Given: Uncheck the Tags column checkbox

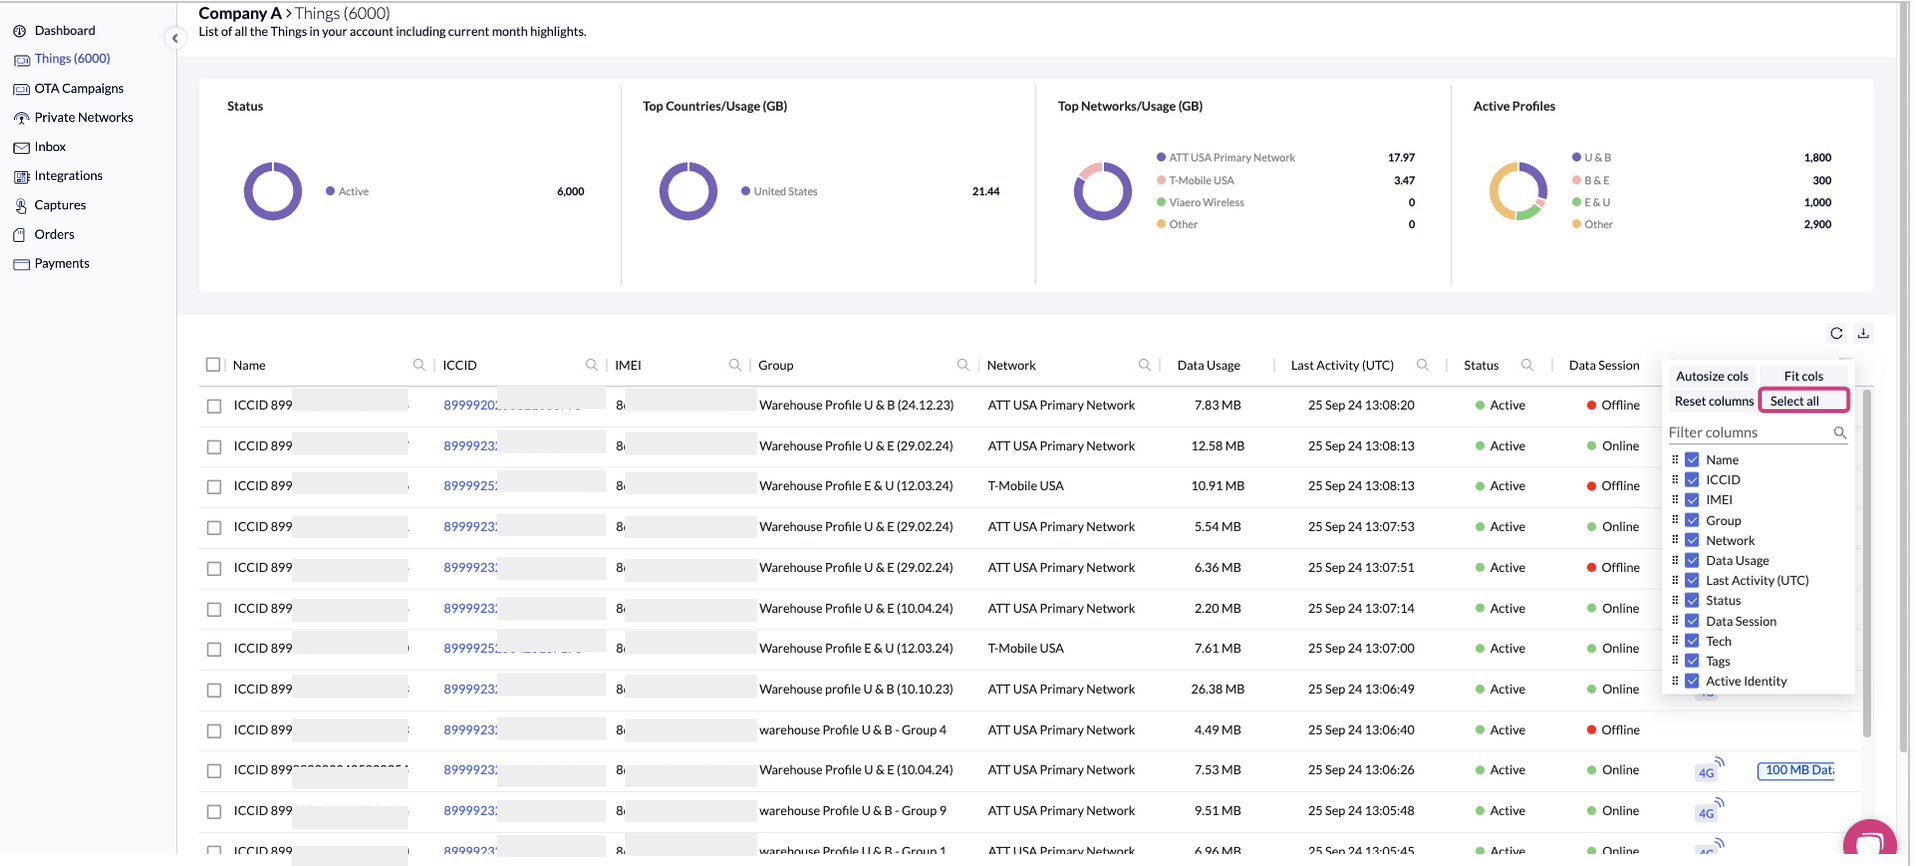Looking at the screenshot, I should [x=1692, y=661].
